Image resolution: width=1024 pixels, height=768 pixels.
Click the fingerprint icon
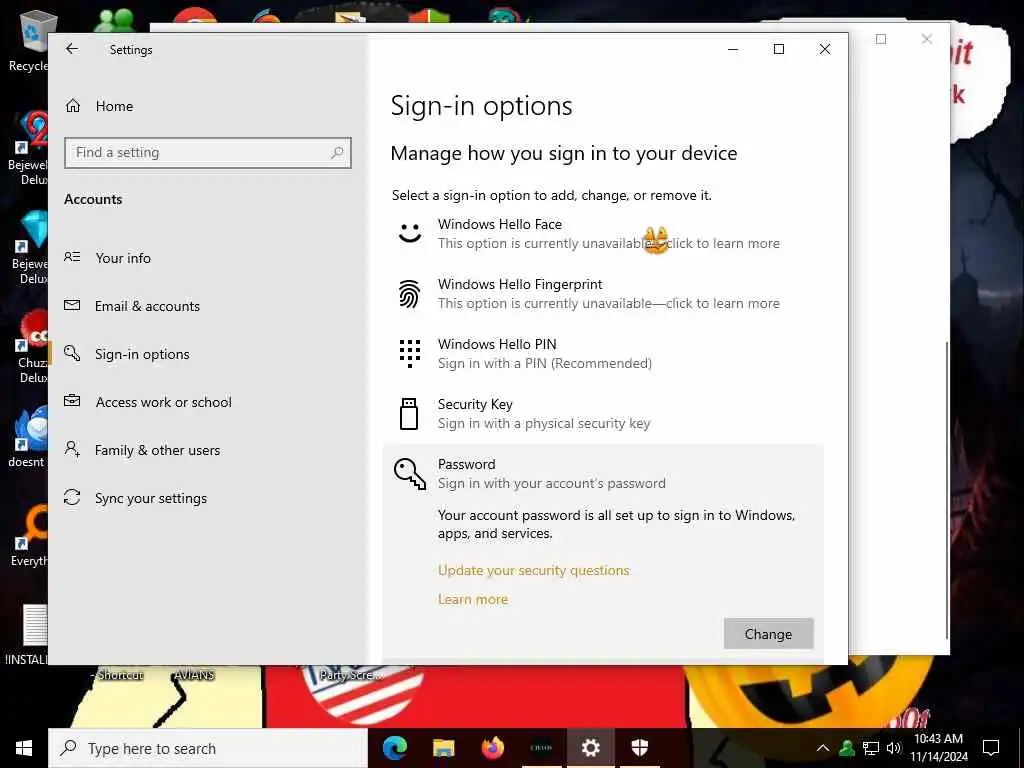pyautogui.click(x=409, y=294)
